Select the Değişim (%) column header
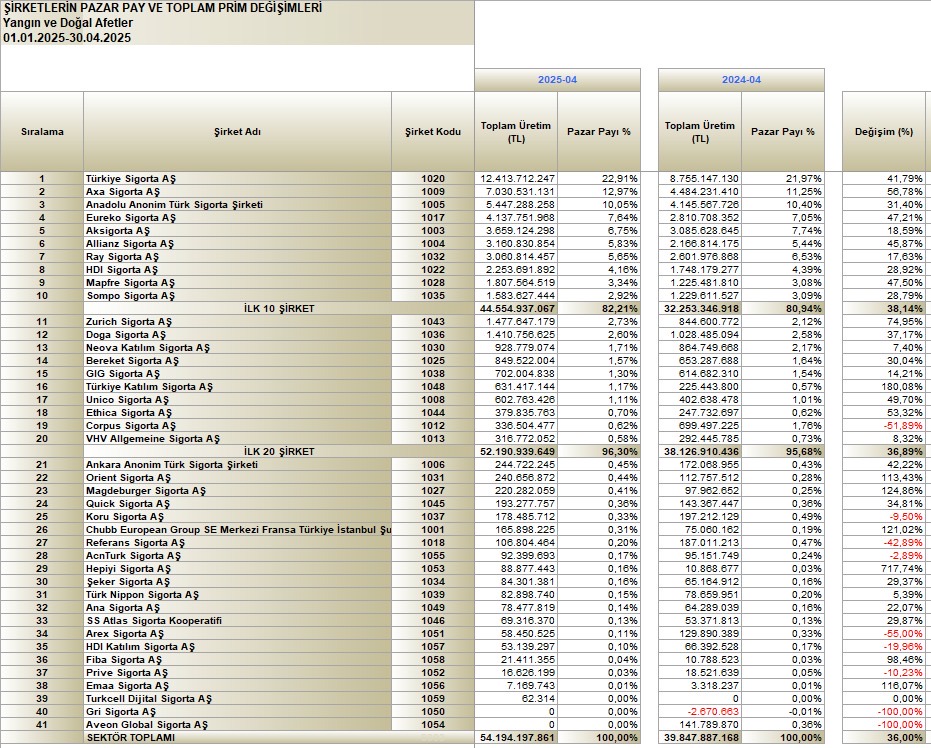Screen dimensions: 931x748 click(884, 132)
